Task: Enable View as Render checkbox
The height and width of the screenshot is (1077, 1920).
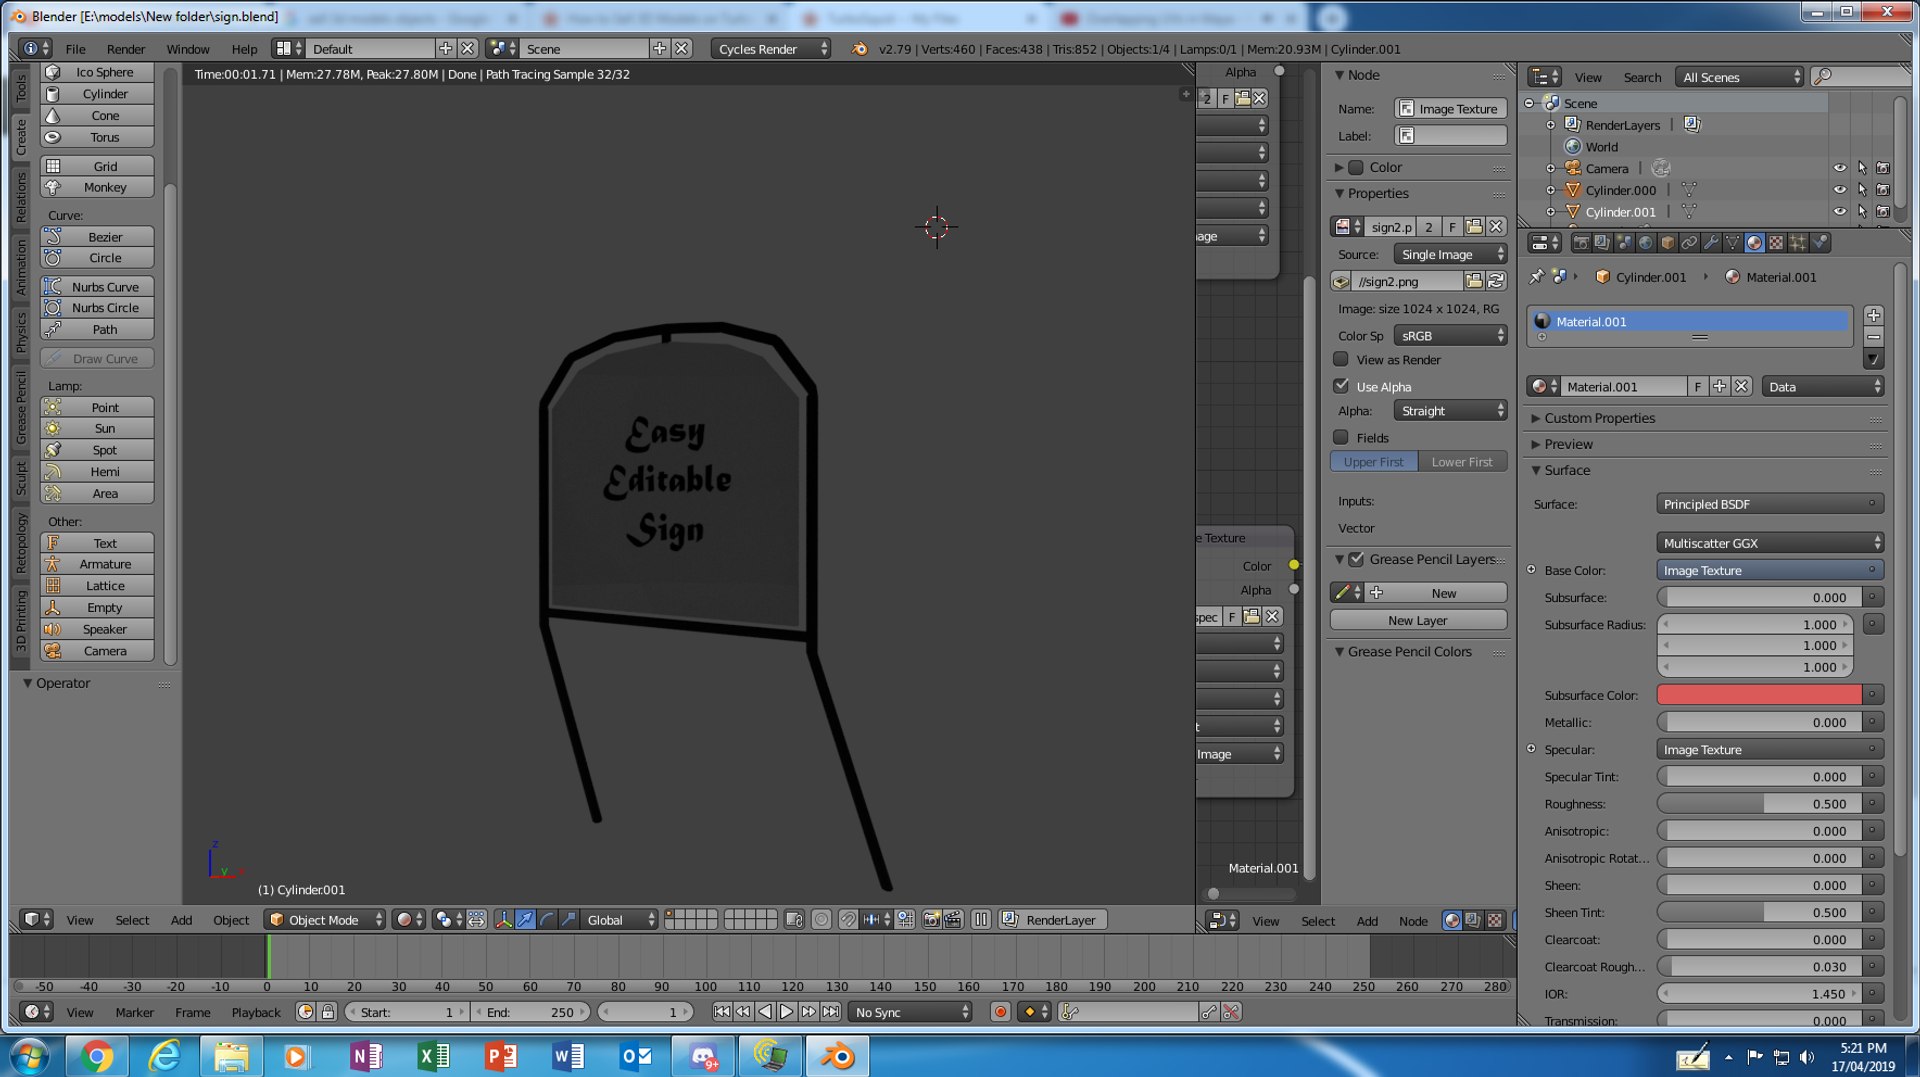Action: [x=1341, y=359]
